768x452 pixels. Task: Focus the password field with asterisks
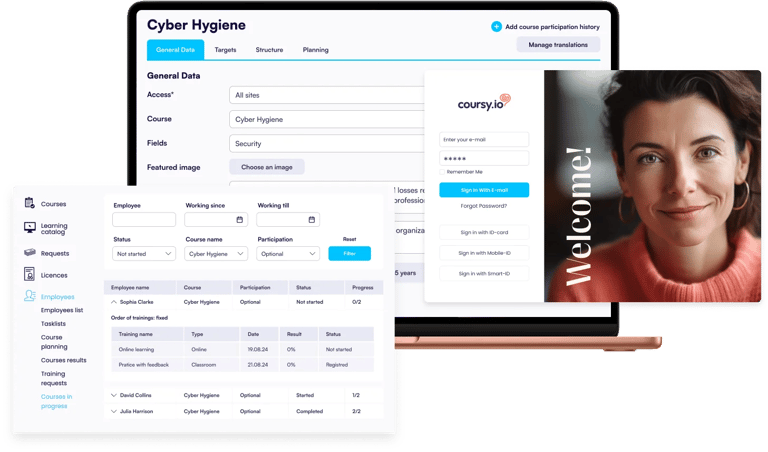click(484, 158)
